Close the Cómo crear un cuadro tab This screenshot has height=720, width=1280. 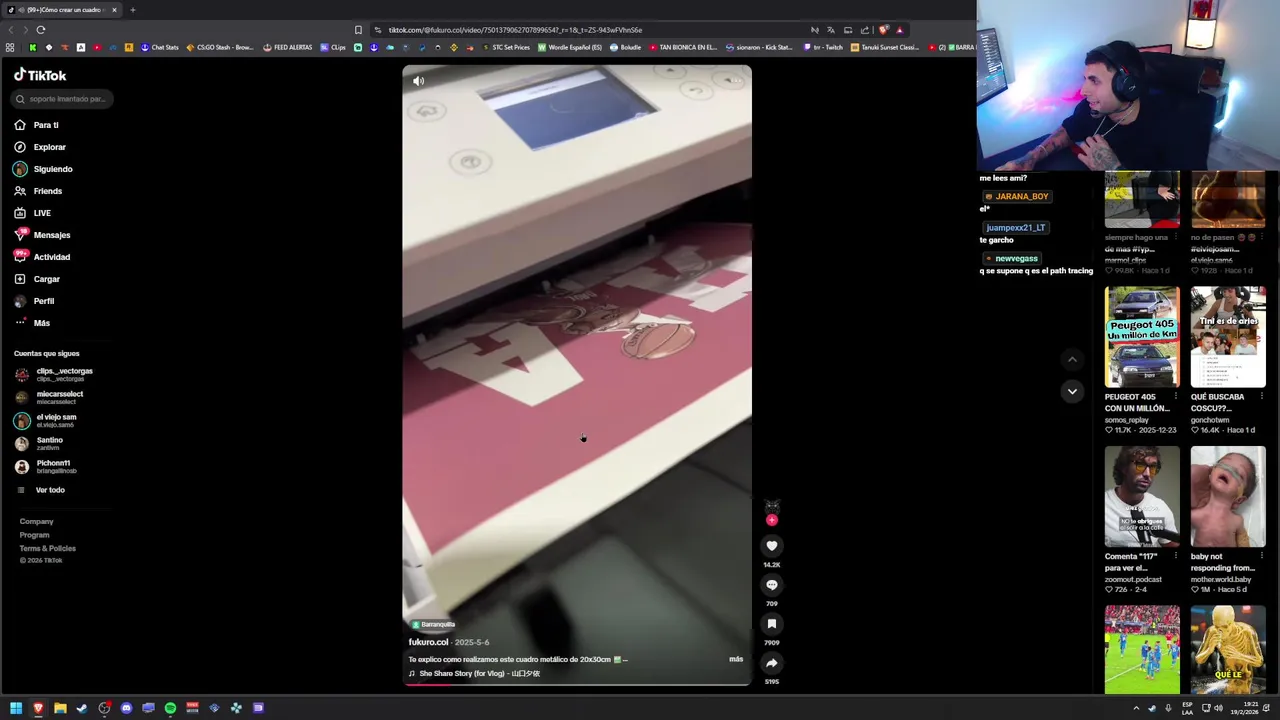point(114,10)
